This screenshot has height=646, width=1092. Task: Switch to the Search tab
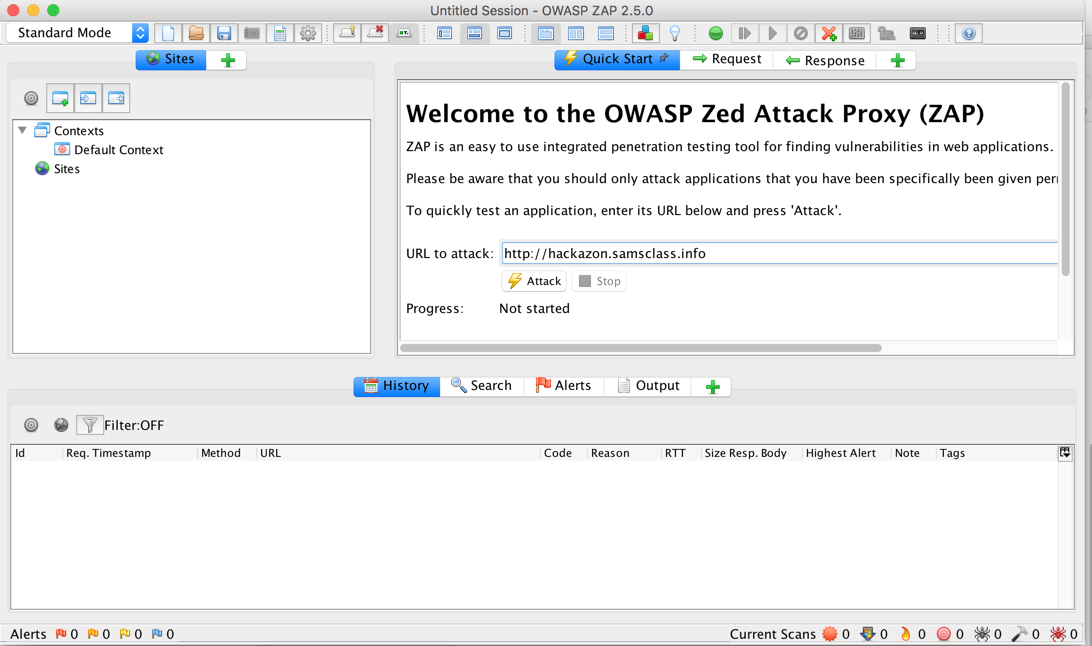(x=481, y=386)
